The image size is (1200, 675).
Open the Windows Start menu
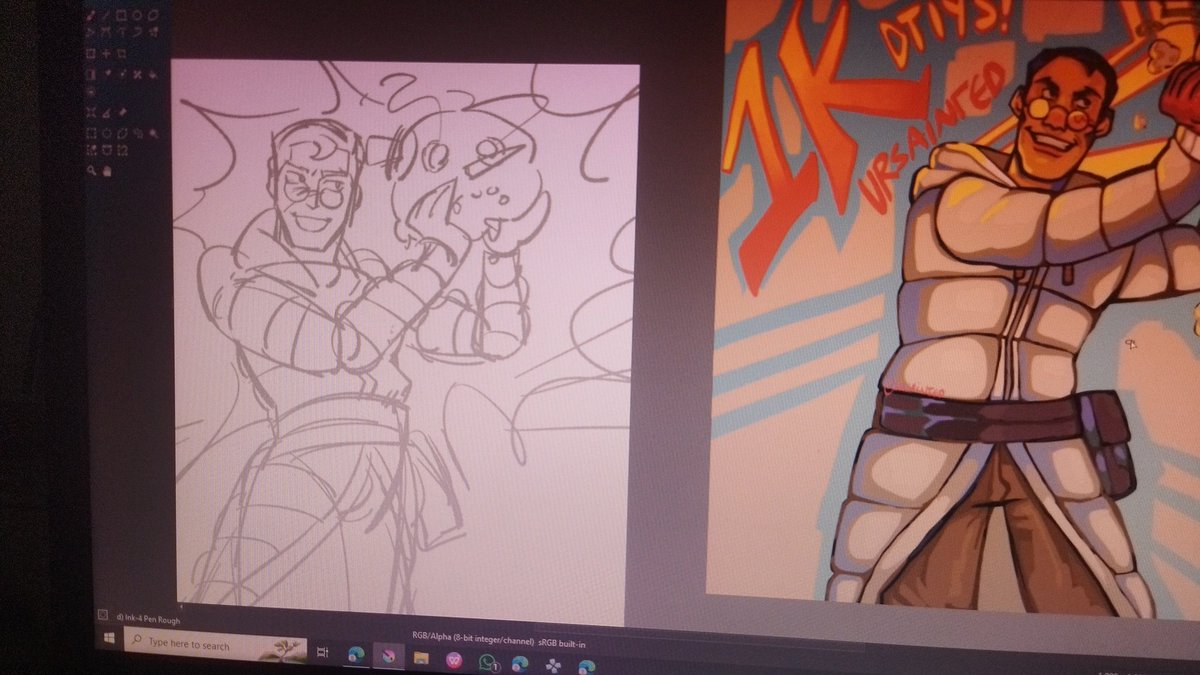[x=109, y=638]
